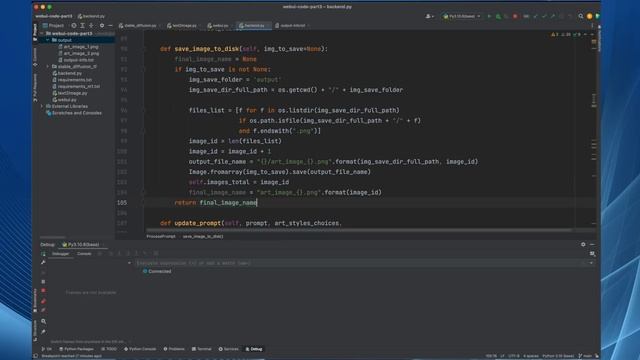Select art_image_1.png in project tree
Screen dimensions: 640x360
click(x=79, y=47)
